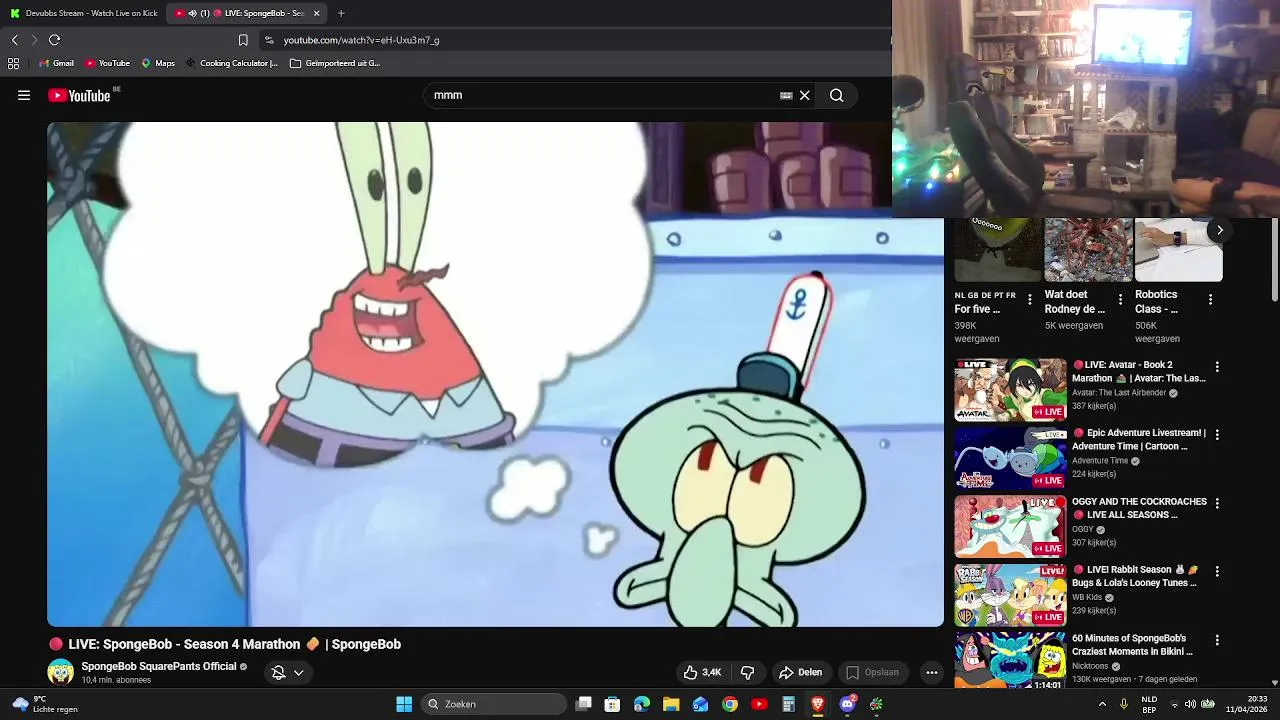Open the Epic Adventure Livestream title
Image resolution: width=1280 pixels, height=720 pixels.
pos(1138,440)
